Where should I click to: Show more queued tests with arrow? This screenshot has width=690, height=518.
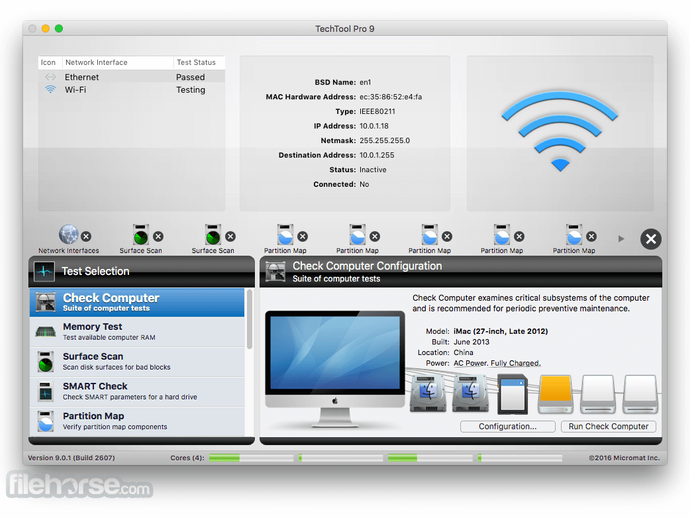click(621, 239)
